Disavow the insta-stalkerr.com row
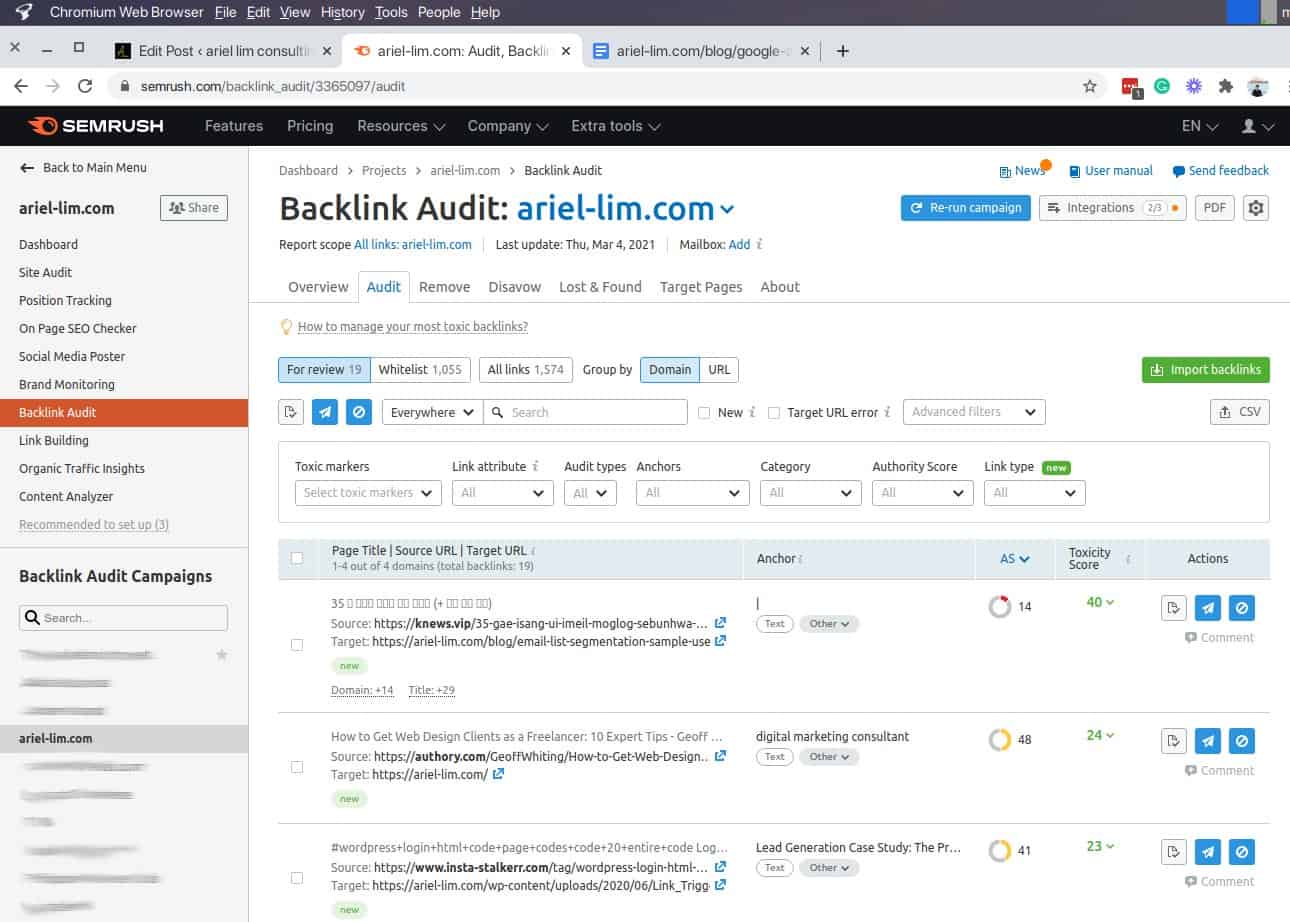The image size is (1290, 922). (x=1241, y=852)
